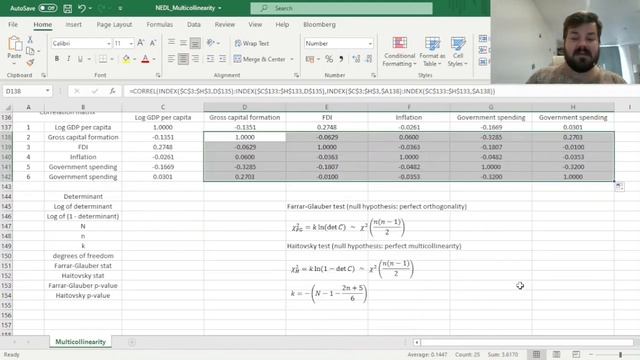Viewport: 640px width, 360px height.
Task: Click Merge & Center button
Action: pyautogui.click(x=260, y=59)
